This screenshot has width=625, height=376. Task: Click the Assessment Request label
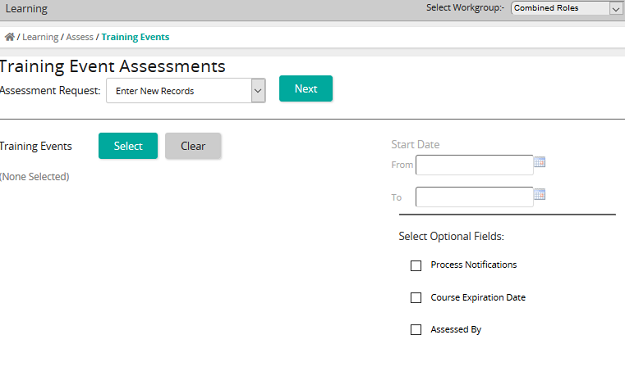pos(50,91)
